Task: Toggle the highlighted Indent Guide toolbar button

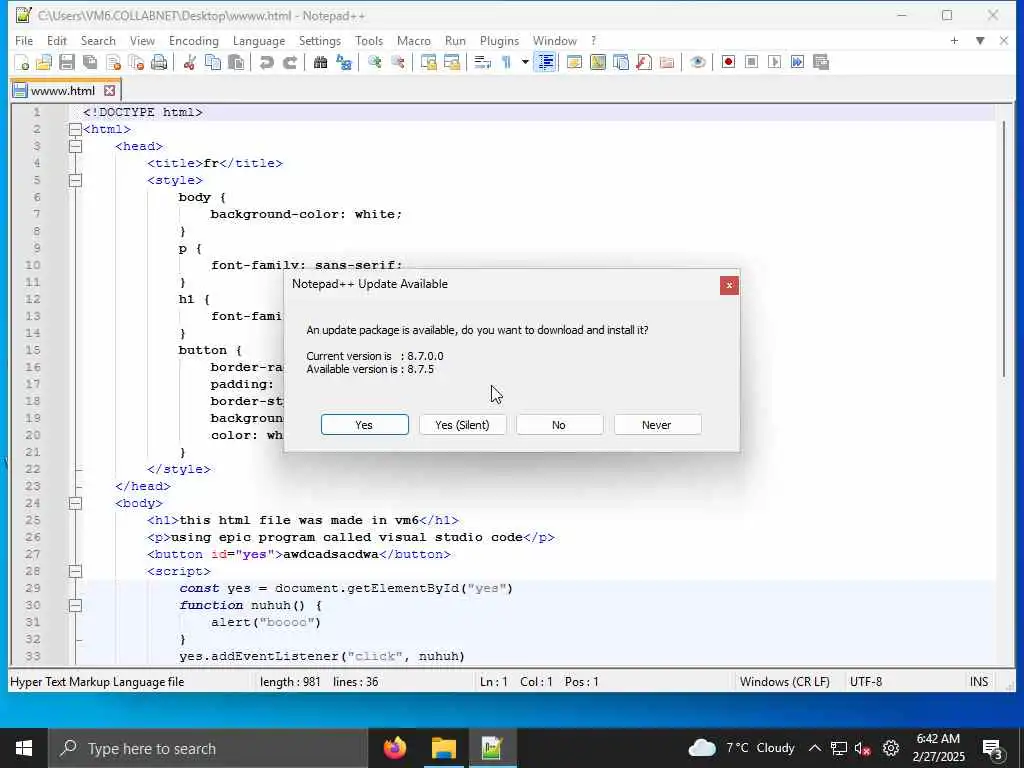Action: point(545,63)
